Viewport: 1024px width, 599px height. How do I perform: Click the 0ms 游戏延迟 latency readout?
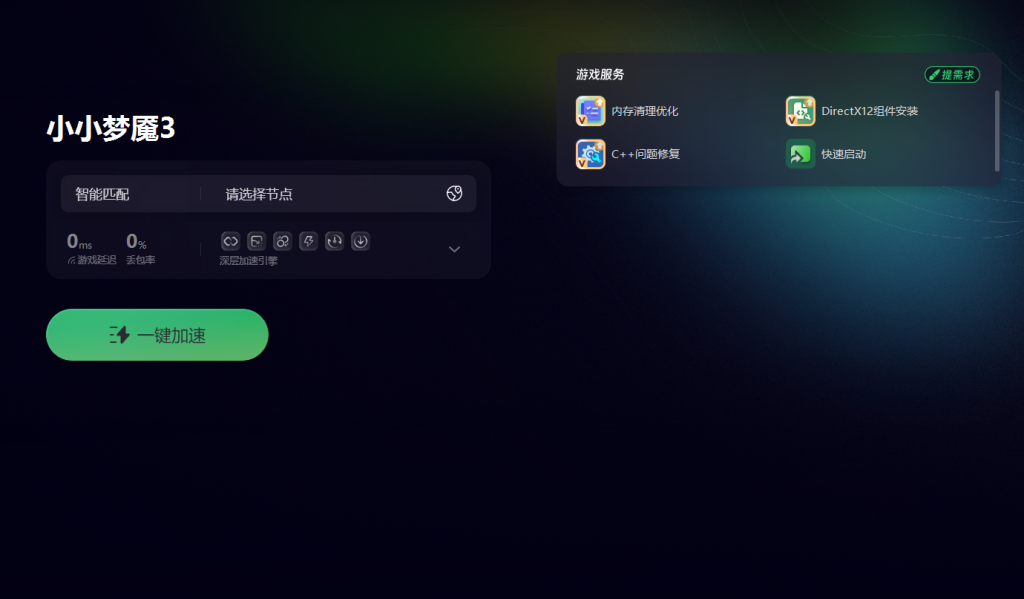(x=91, y=248)
